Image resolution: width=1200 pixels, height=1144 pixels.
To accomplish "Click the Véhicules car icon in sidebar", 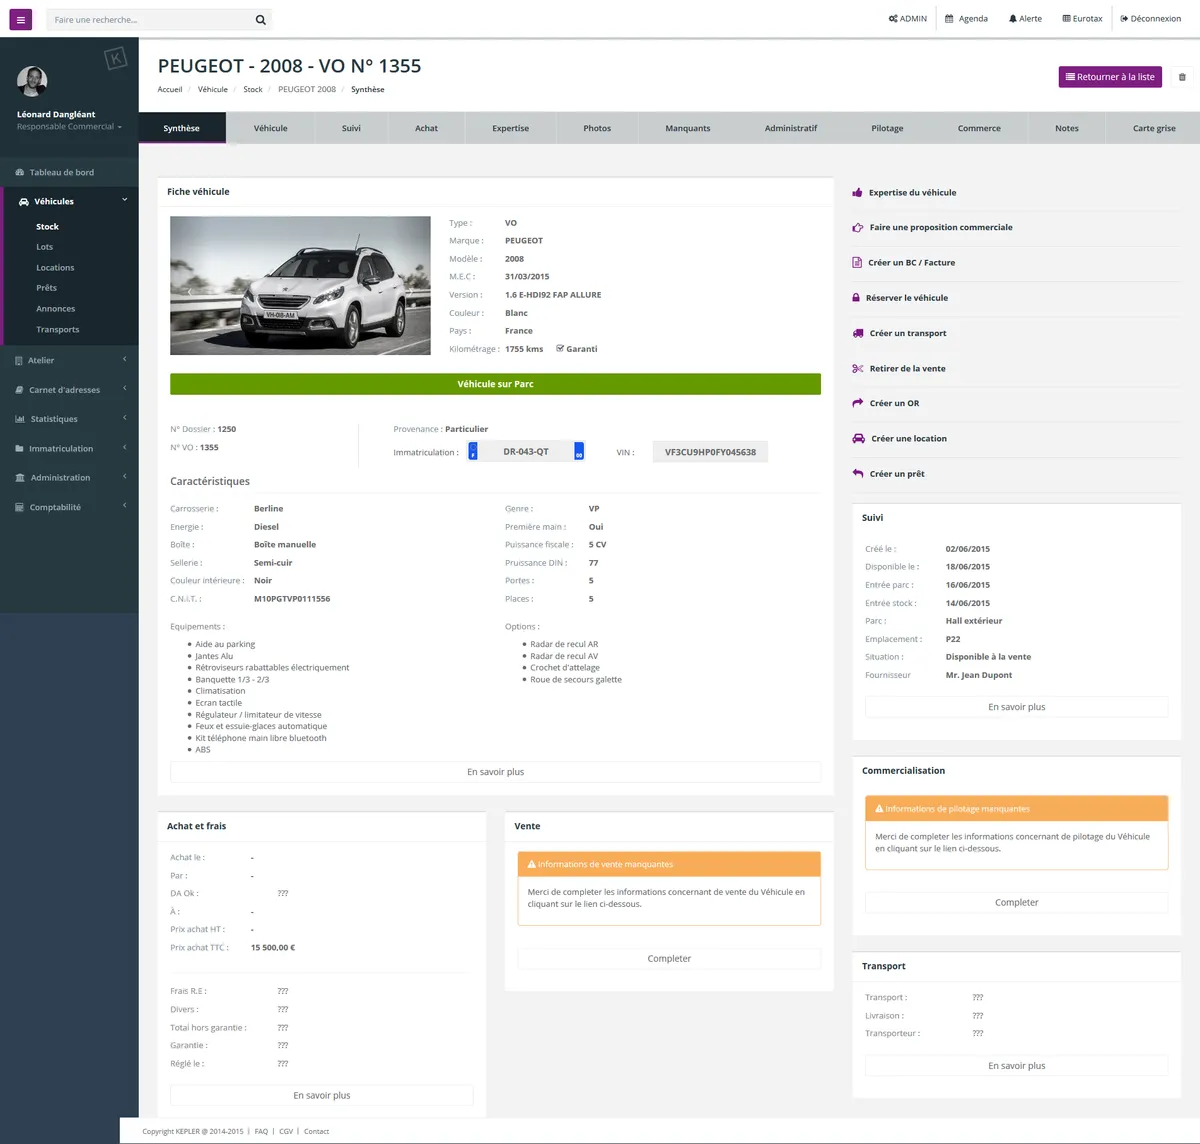I will [x=24, y=201].
